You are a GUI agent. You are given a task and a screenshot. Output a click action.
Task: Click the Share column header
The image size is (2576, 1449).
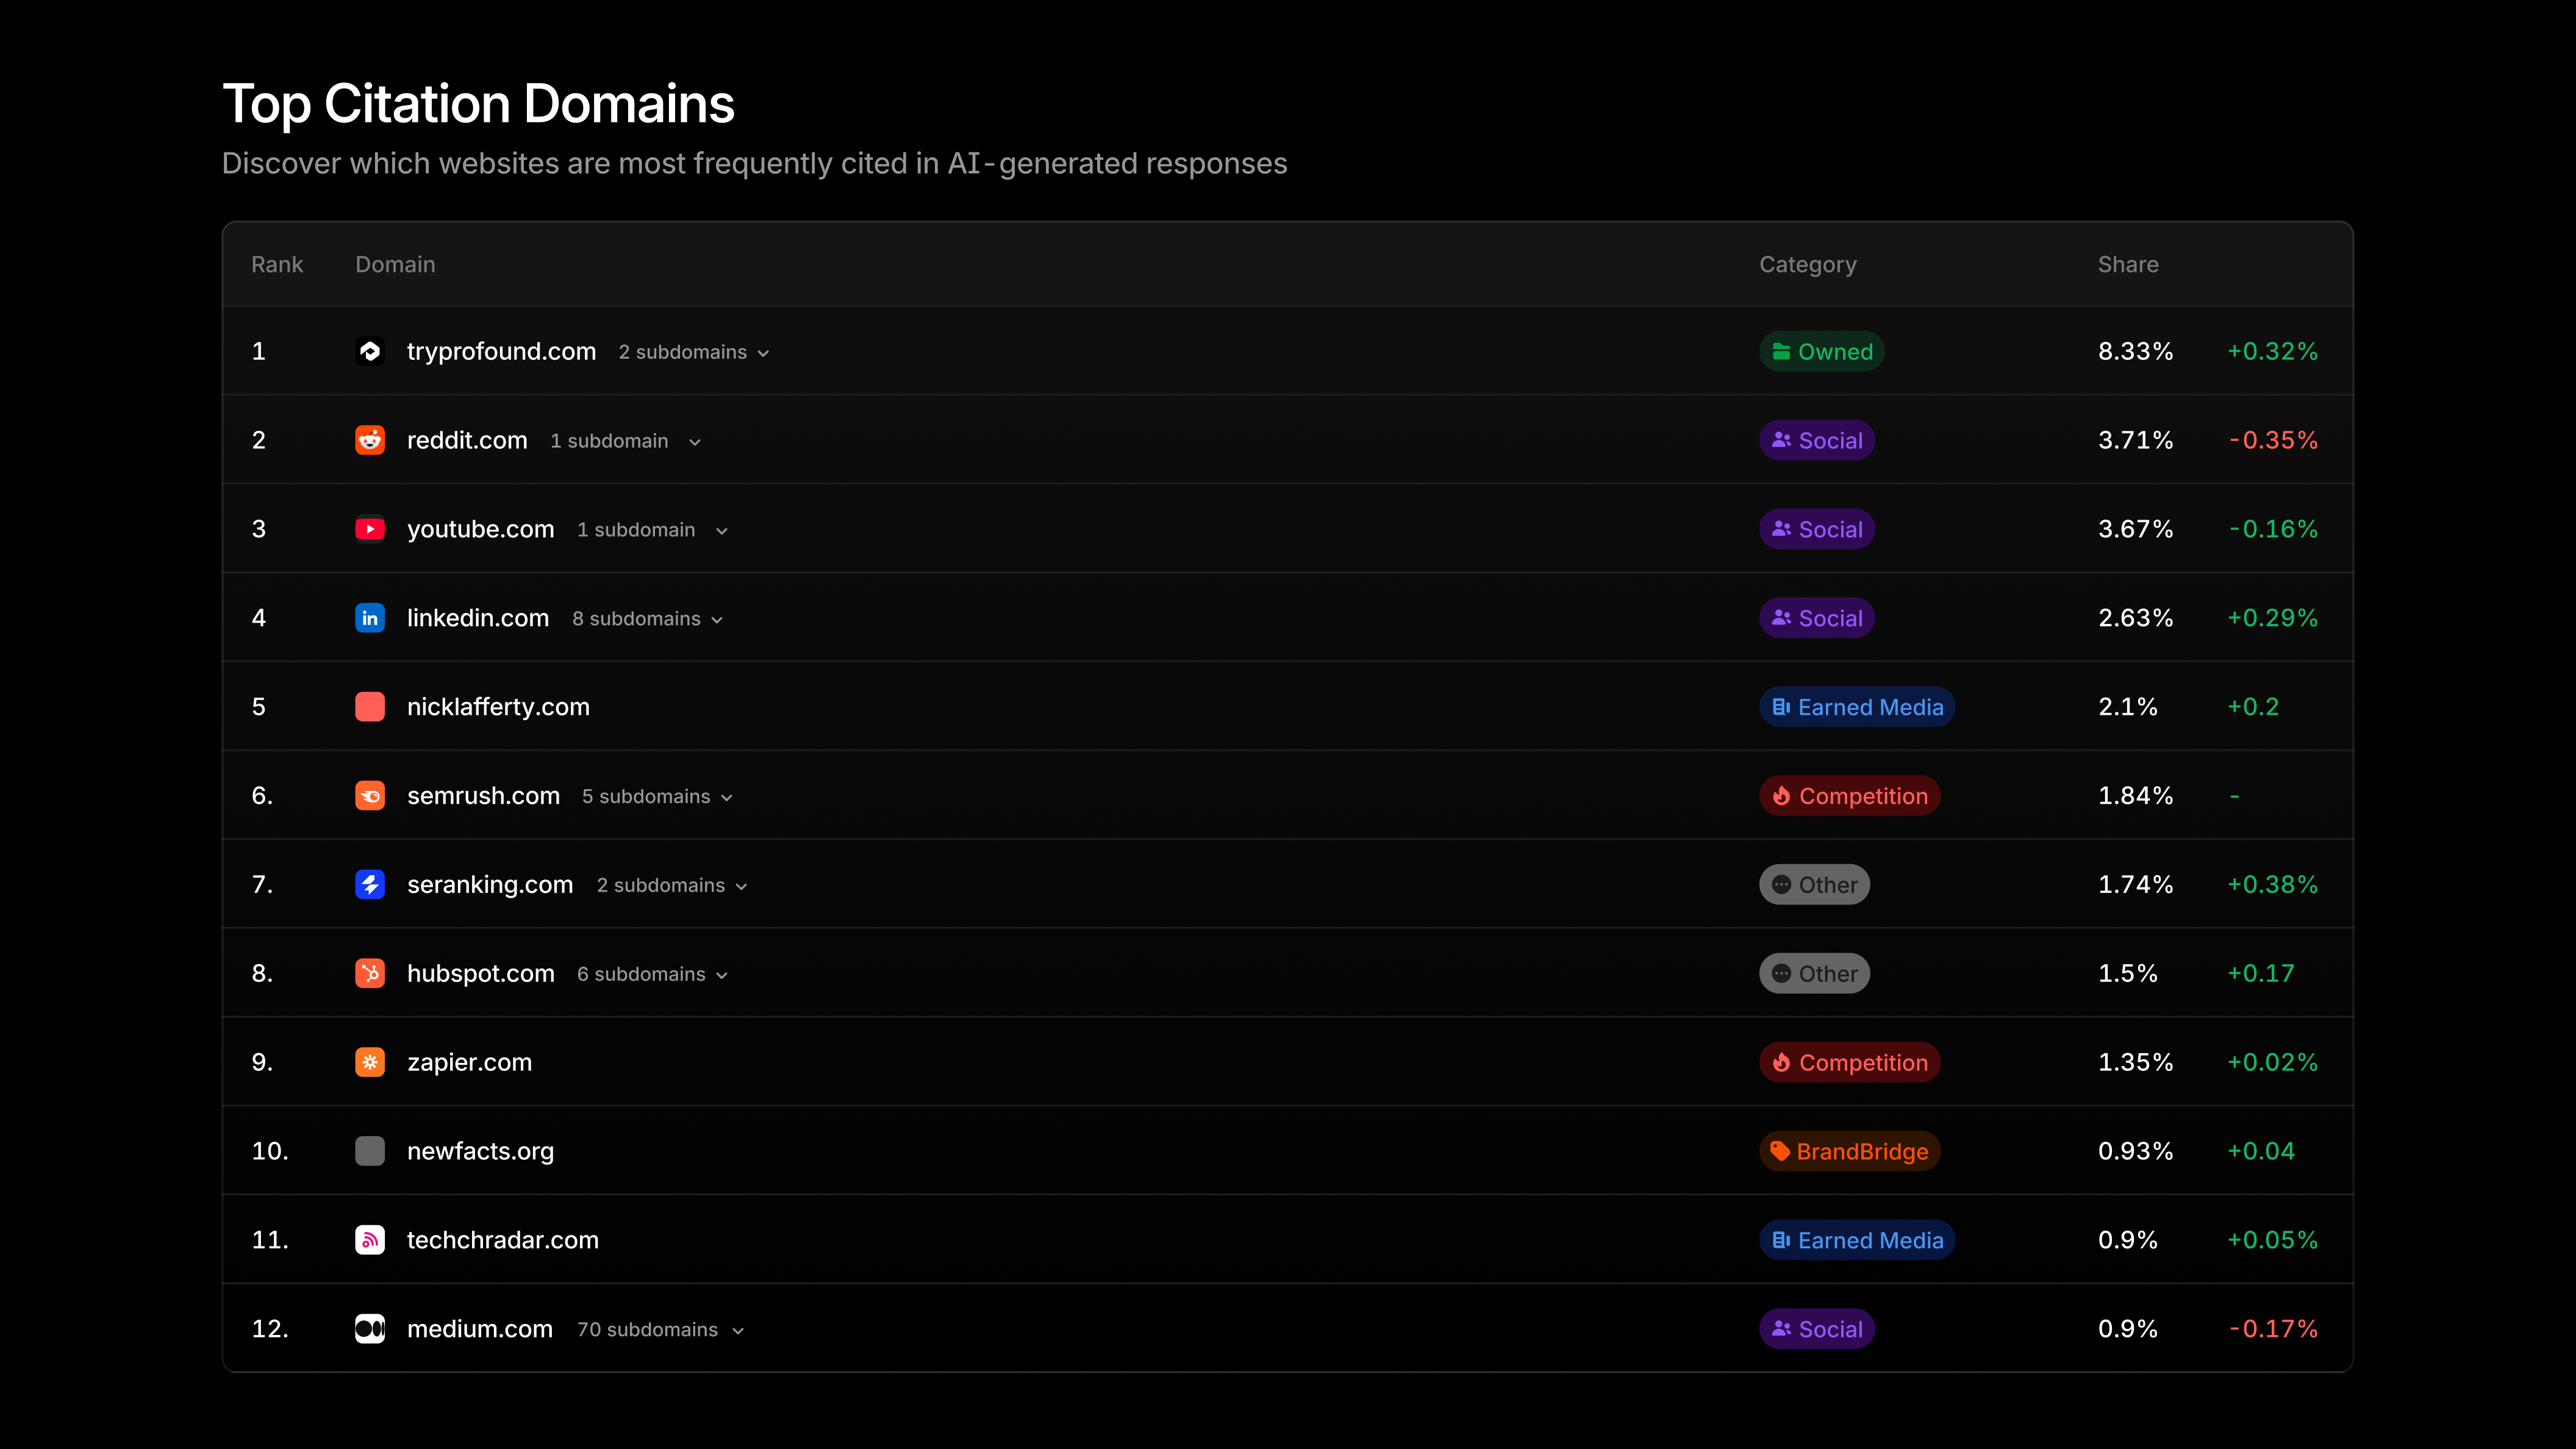point(2128,264)
